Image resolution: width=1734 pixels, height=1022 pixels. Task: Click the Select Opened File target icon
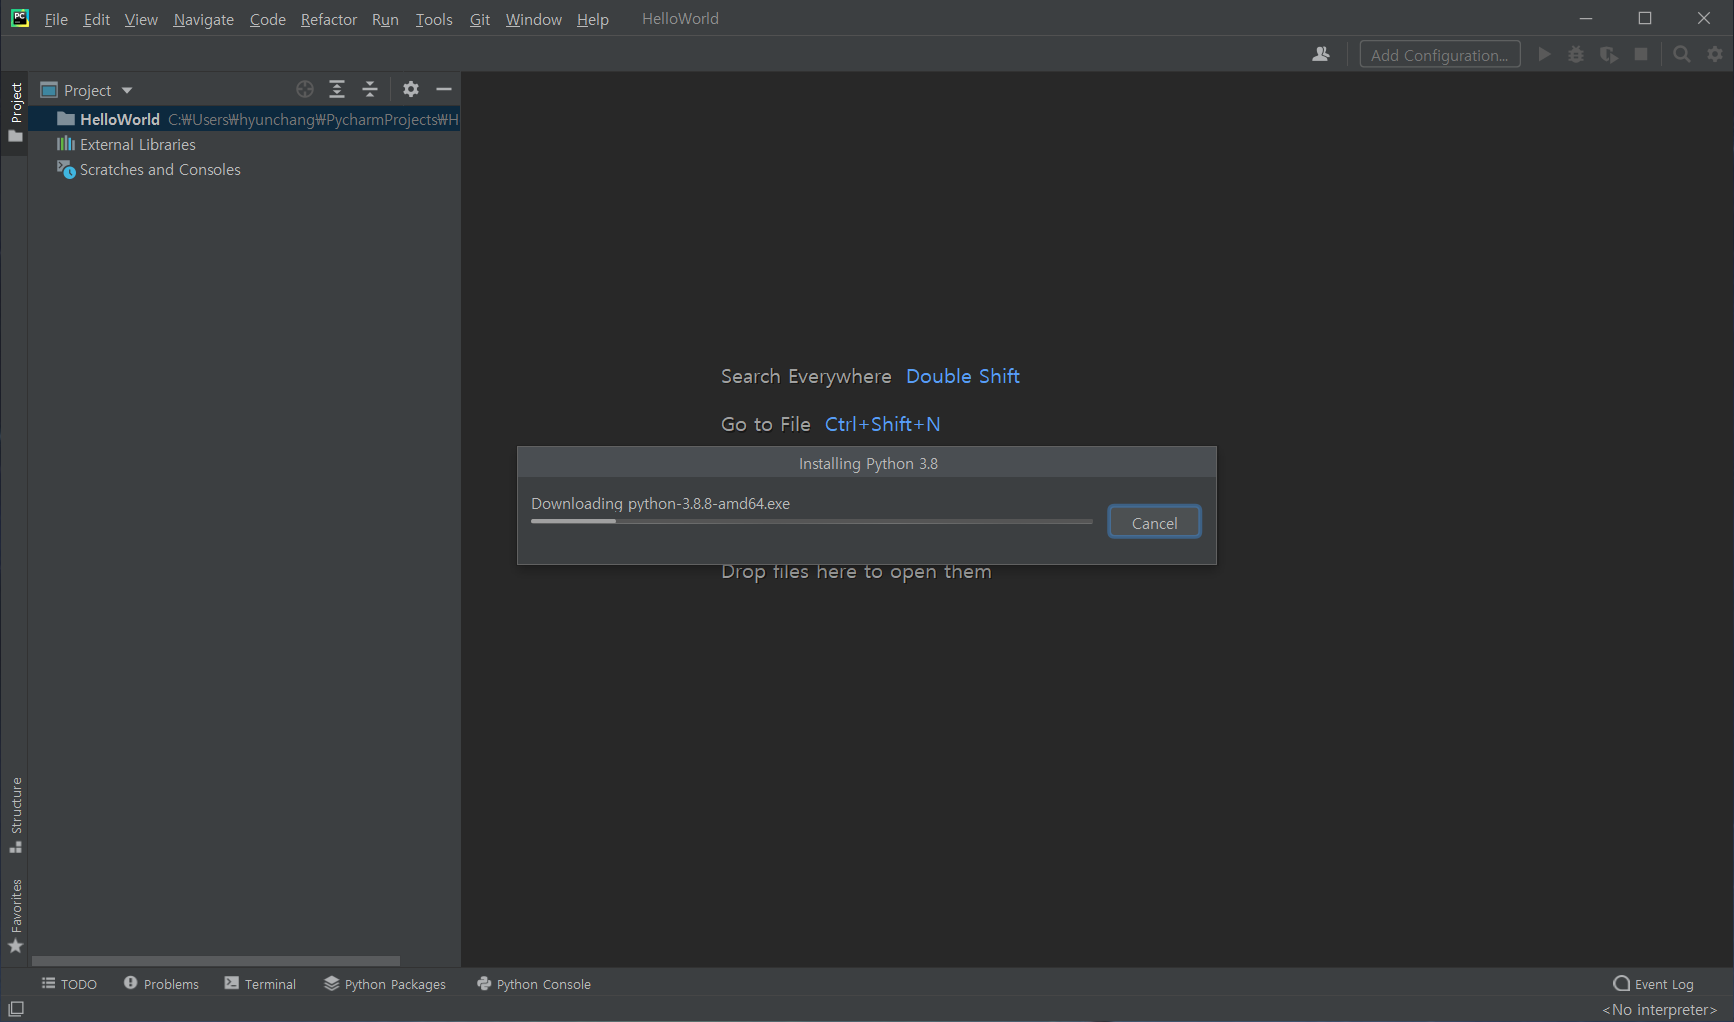click(305, 89)
